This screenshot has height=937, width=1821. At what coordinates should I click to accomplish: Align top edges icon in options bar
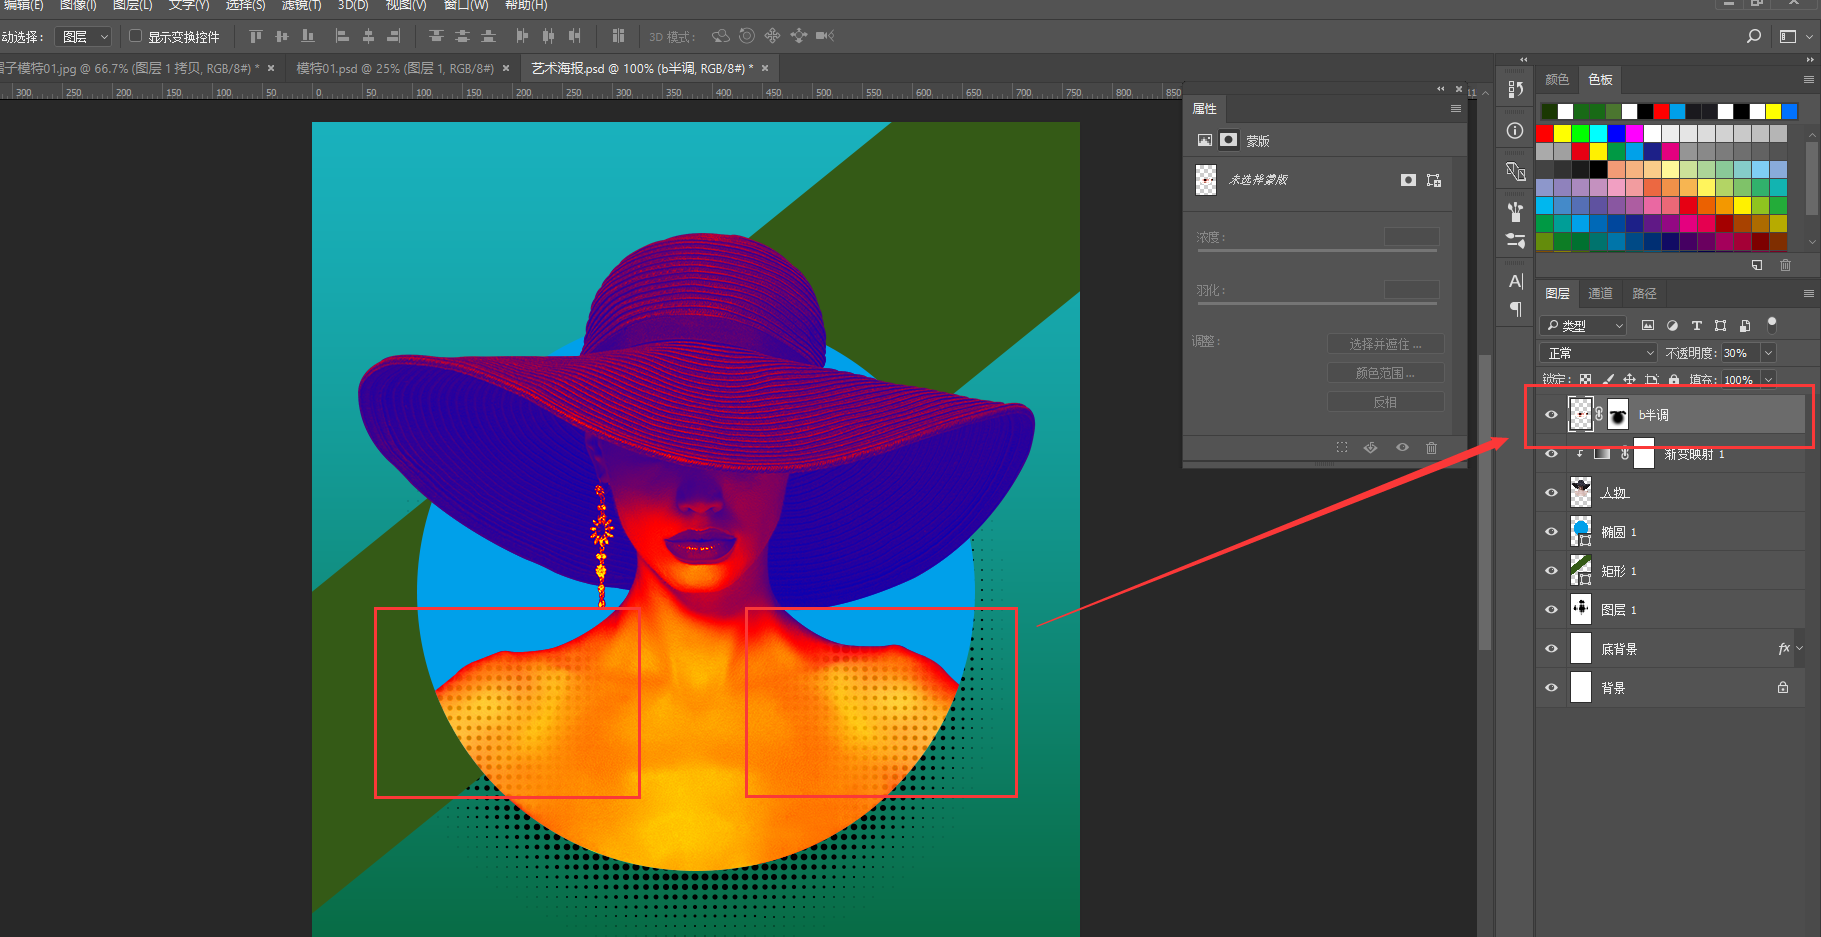click(x=255, y=36)
